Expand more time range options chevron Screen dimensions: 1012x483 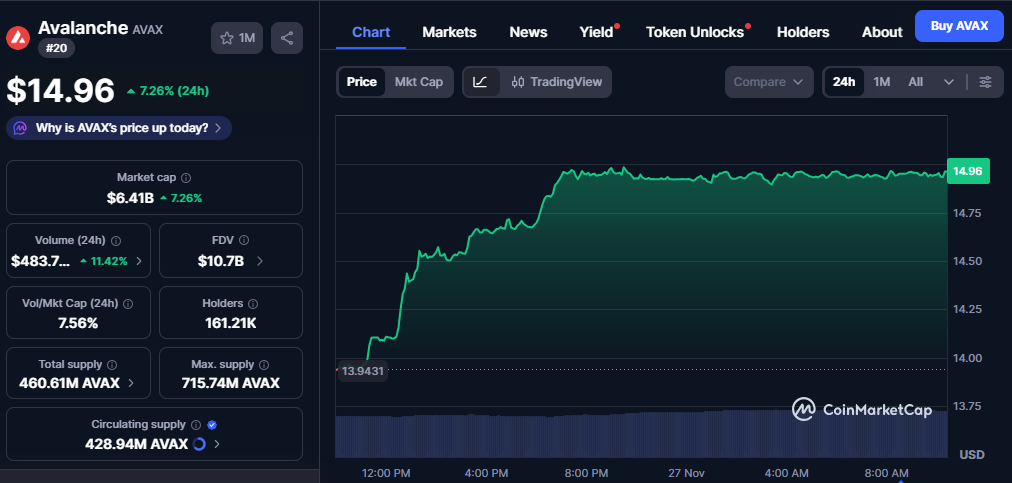tap(948, 82)
